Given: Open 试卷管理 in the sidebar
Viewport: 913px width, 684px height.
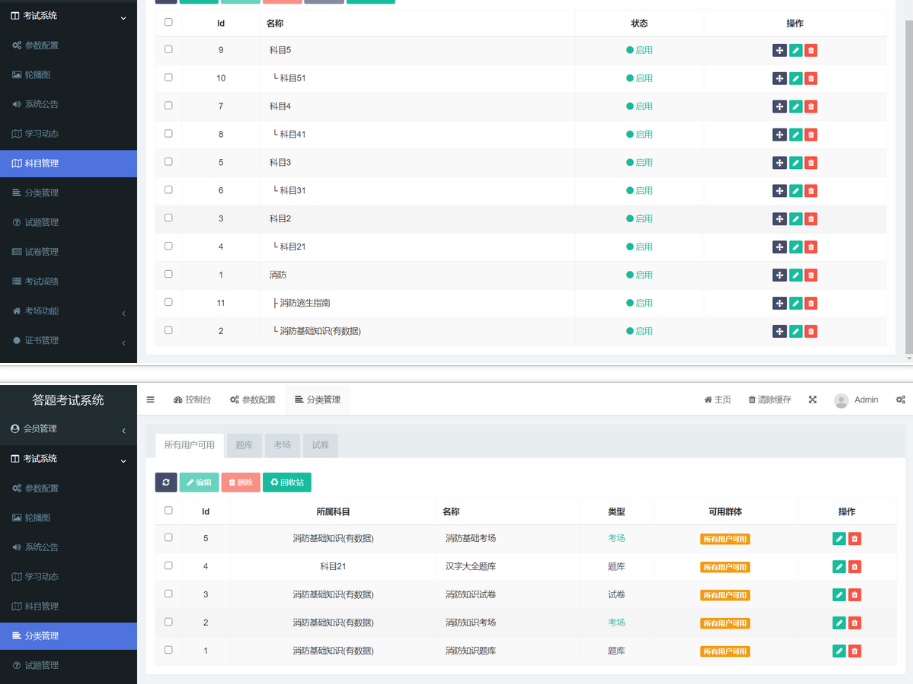Looking at the screenshot, I should (69, 252).
